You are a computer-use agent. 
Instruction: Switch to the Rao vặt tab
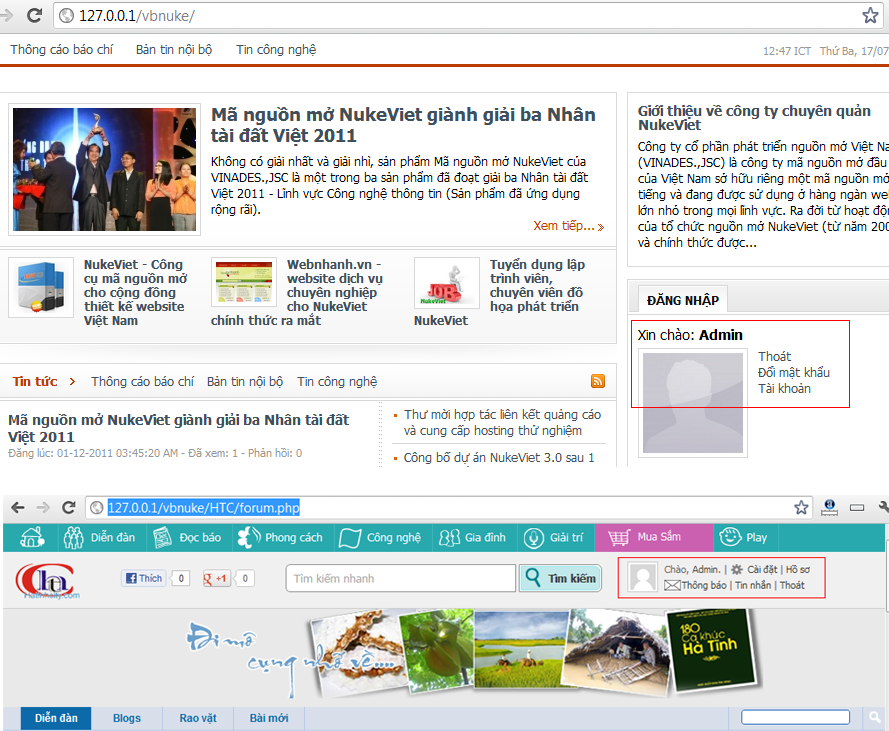(198, 718)
